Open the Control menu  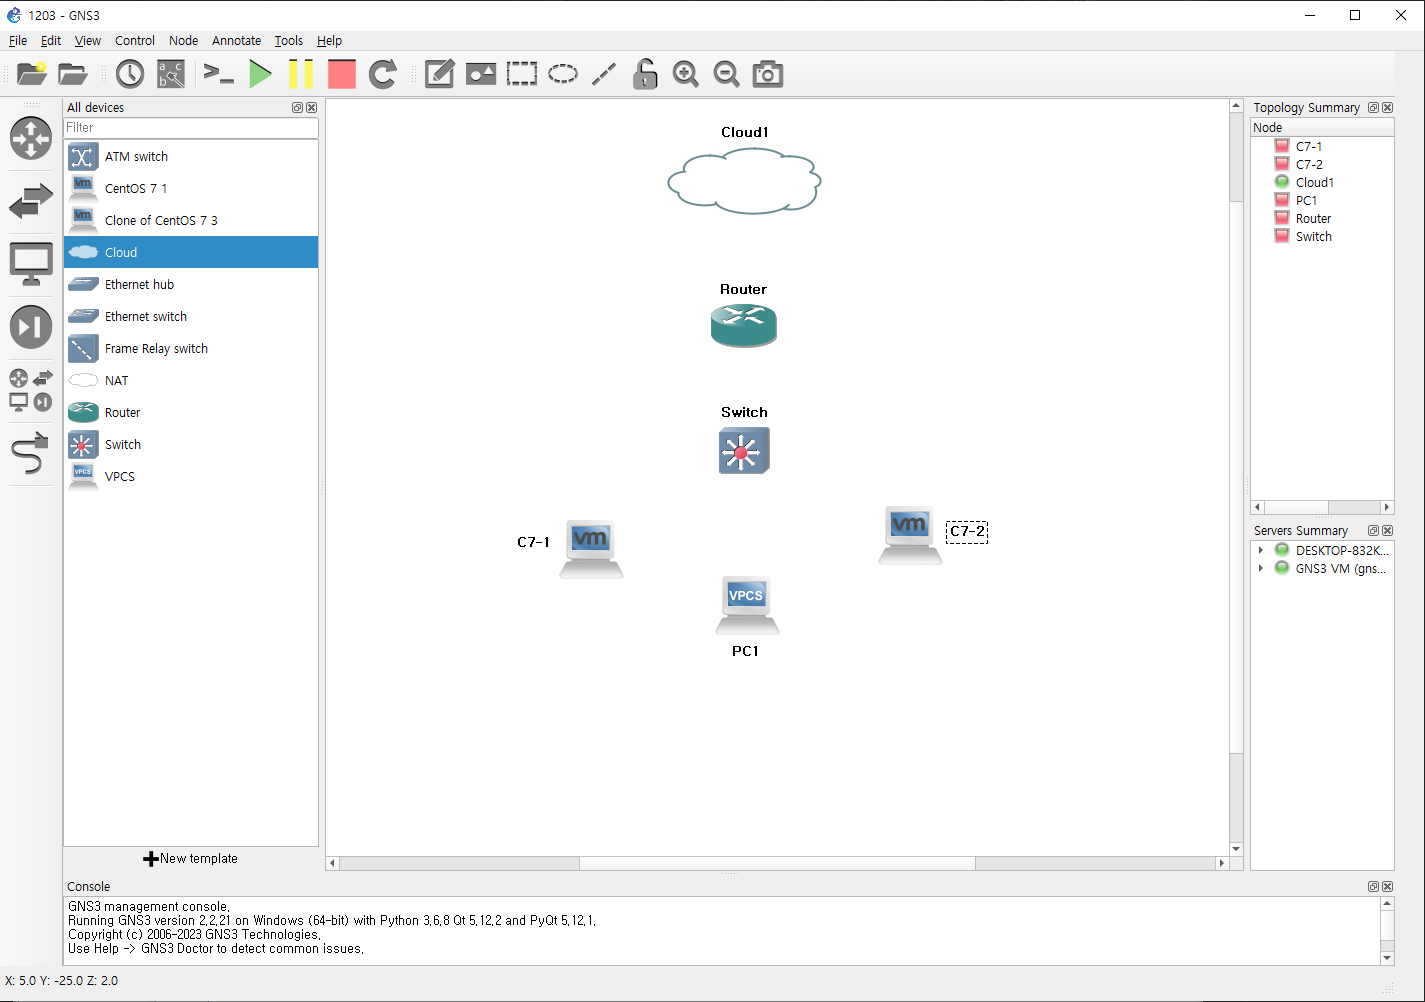pyautogui.click(x=135, y=41)
